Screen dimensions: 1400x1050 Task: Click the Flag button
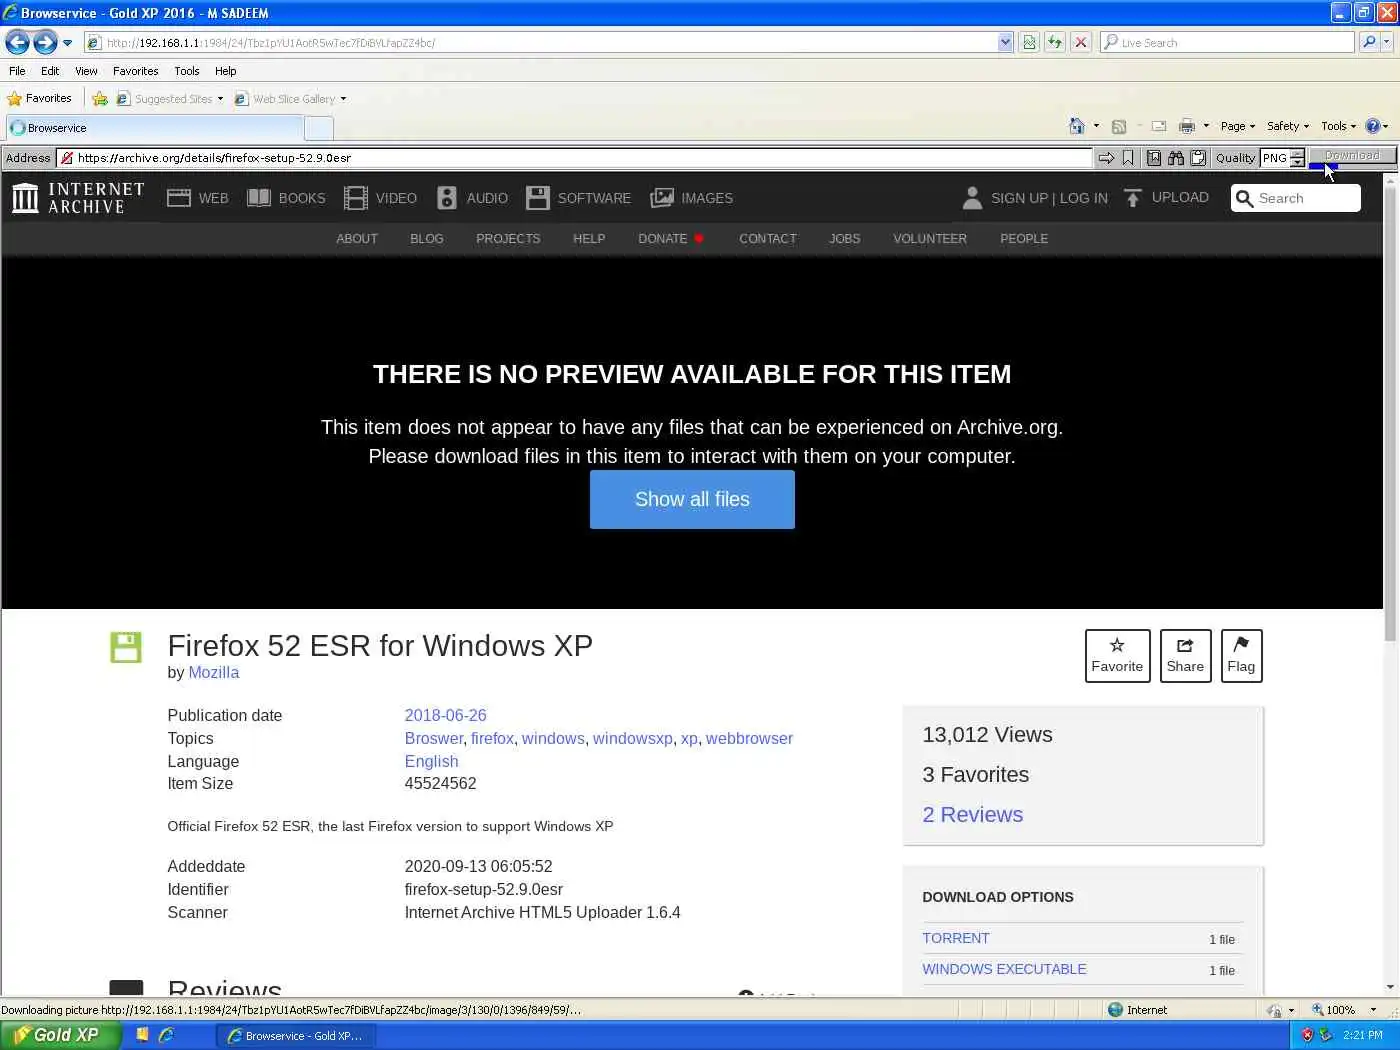(1241, 656)
